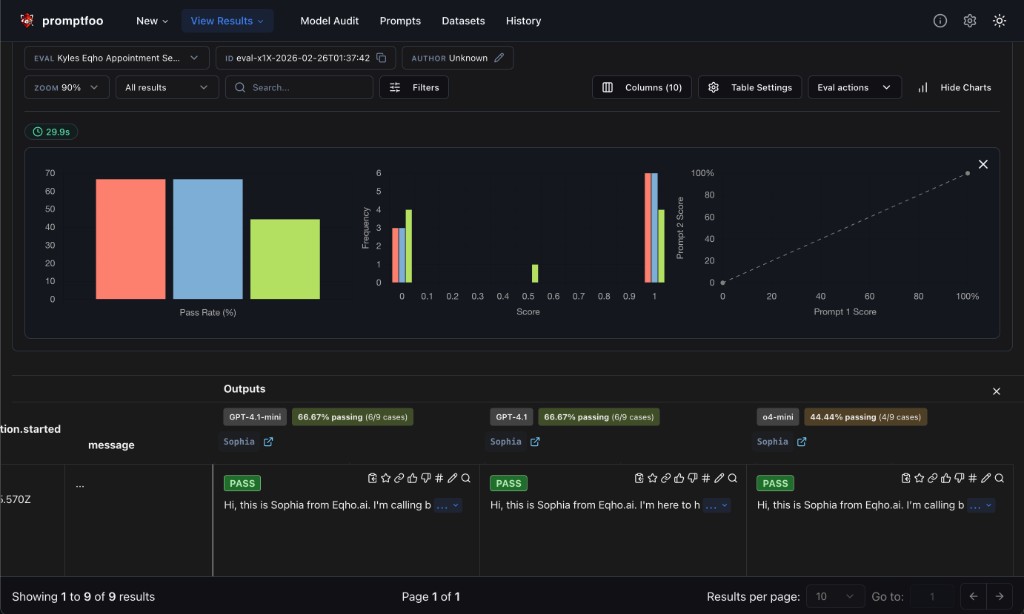
Task: Open the settings gear in top bar
Action: 969,21
